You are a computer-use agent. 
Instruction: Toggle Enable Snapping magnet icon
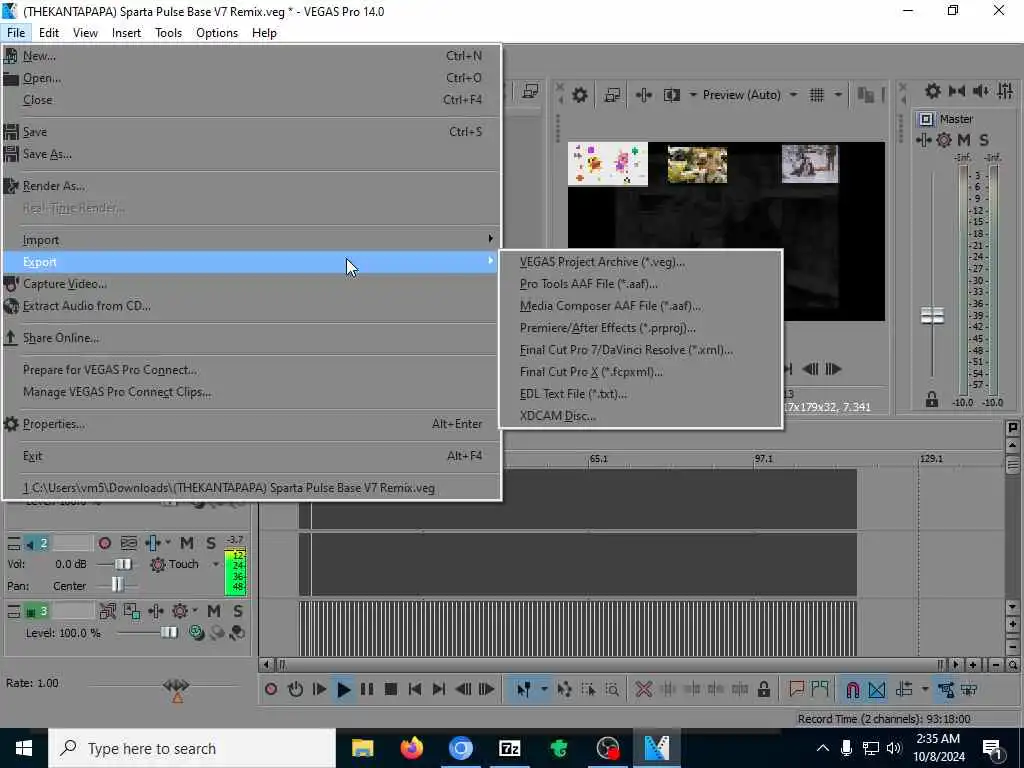852,689
